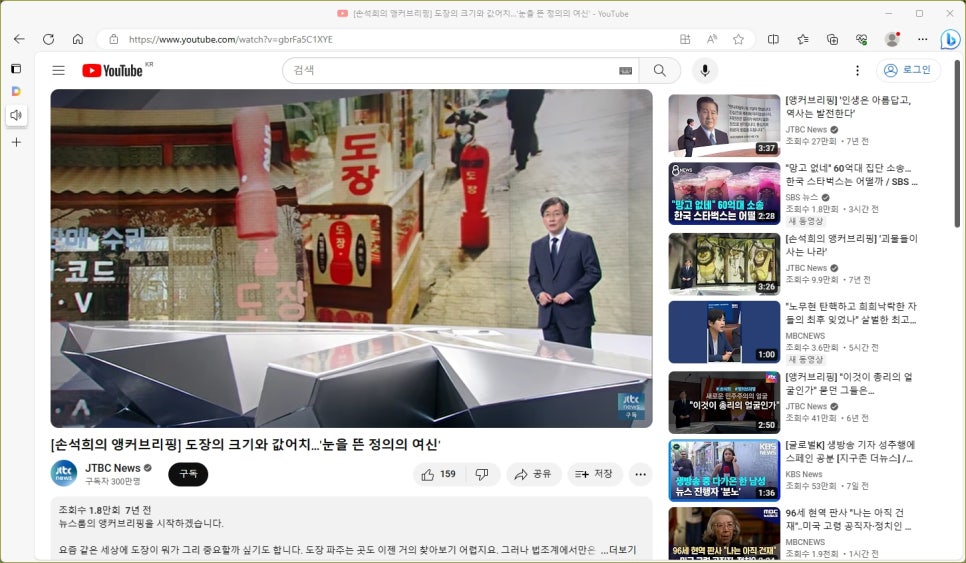The image size is (966, 563).
Task: Open thumbnail of '인생은 아름답고' video
Action: [724, 125]
